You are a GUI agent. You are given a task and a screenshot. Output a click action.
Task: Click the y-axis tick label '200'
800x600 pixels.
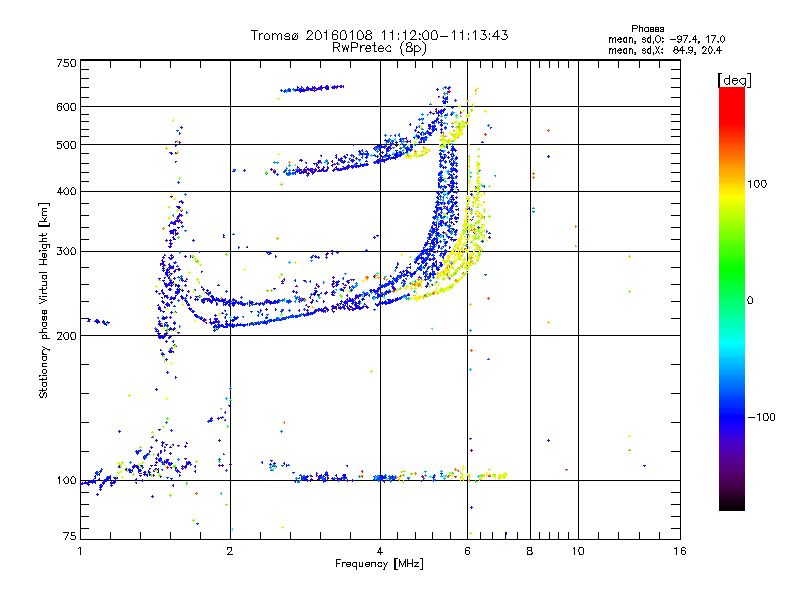tap(66, 336)
